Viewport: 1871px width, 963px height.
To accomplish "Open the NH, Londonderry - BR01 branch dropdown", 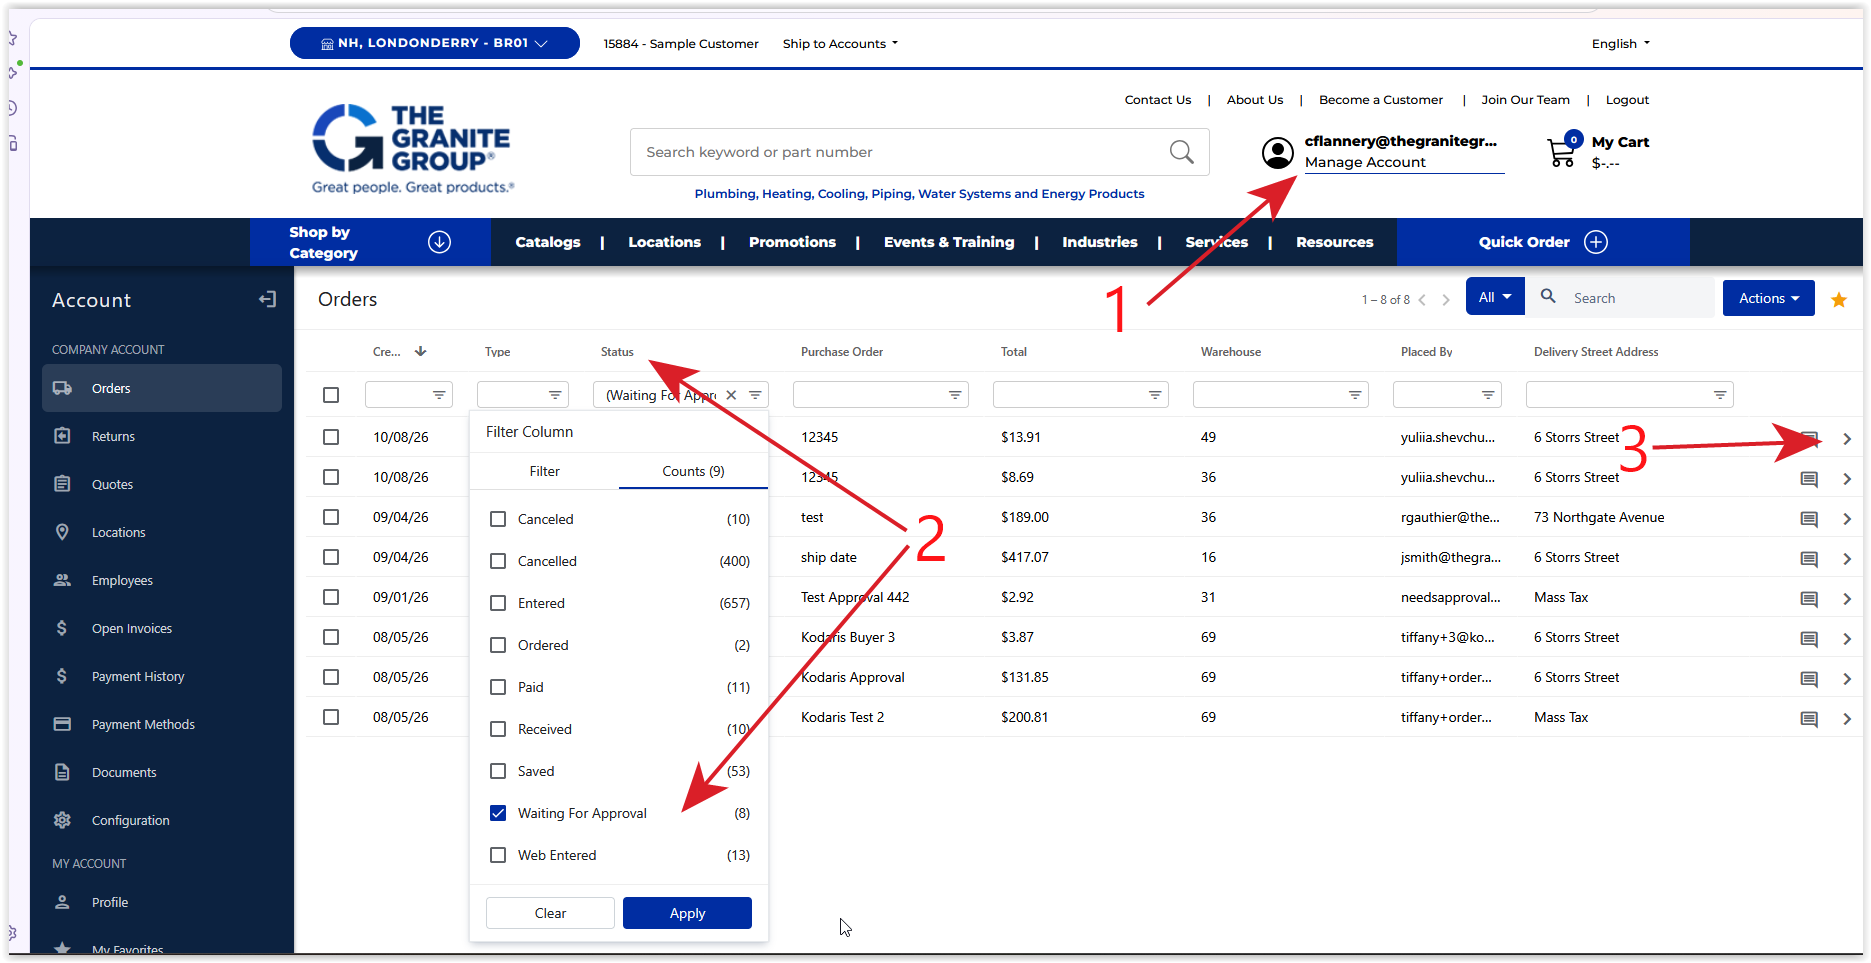I will click(434, 43).
